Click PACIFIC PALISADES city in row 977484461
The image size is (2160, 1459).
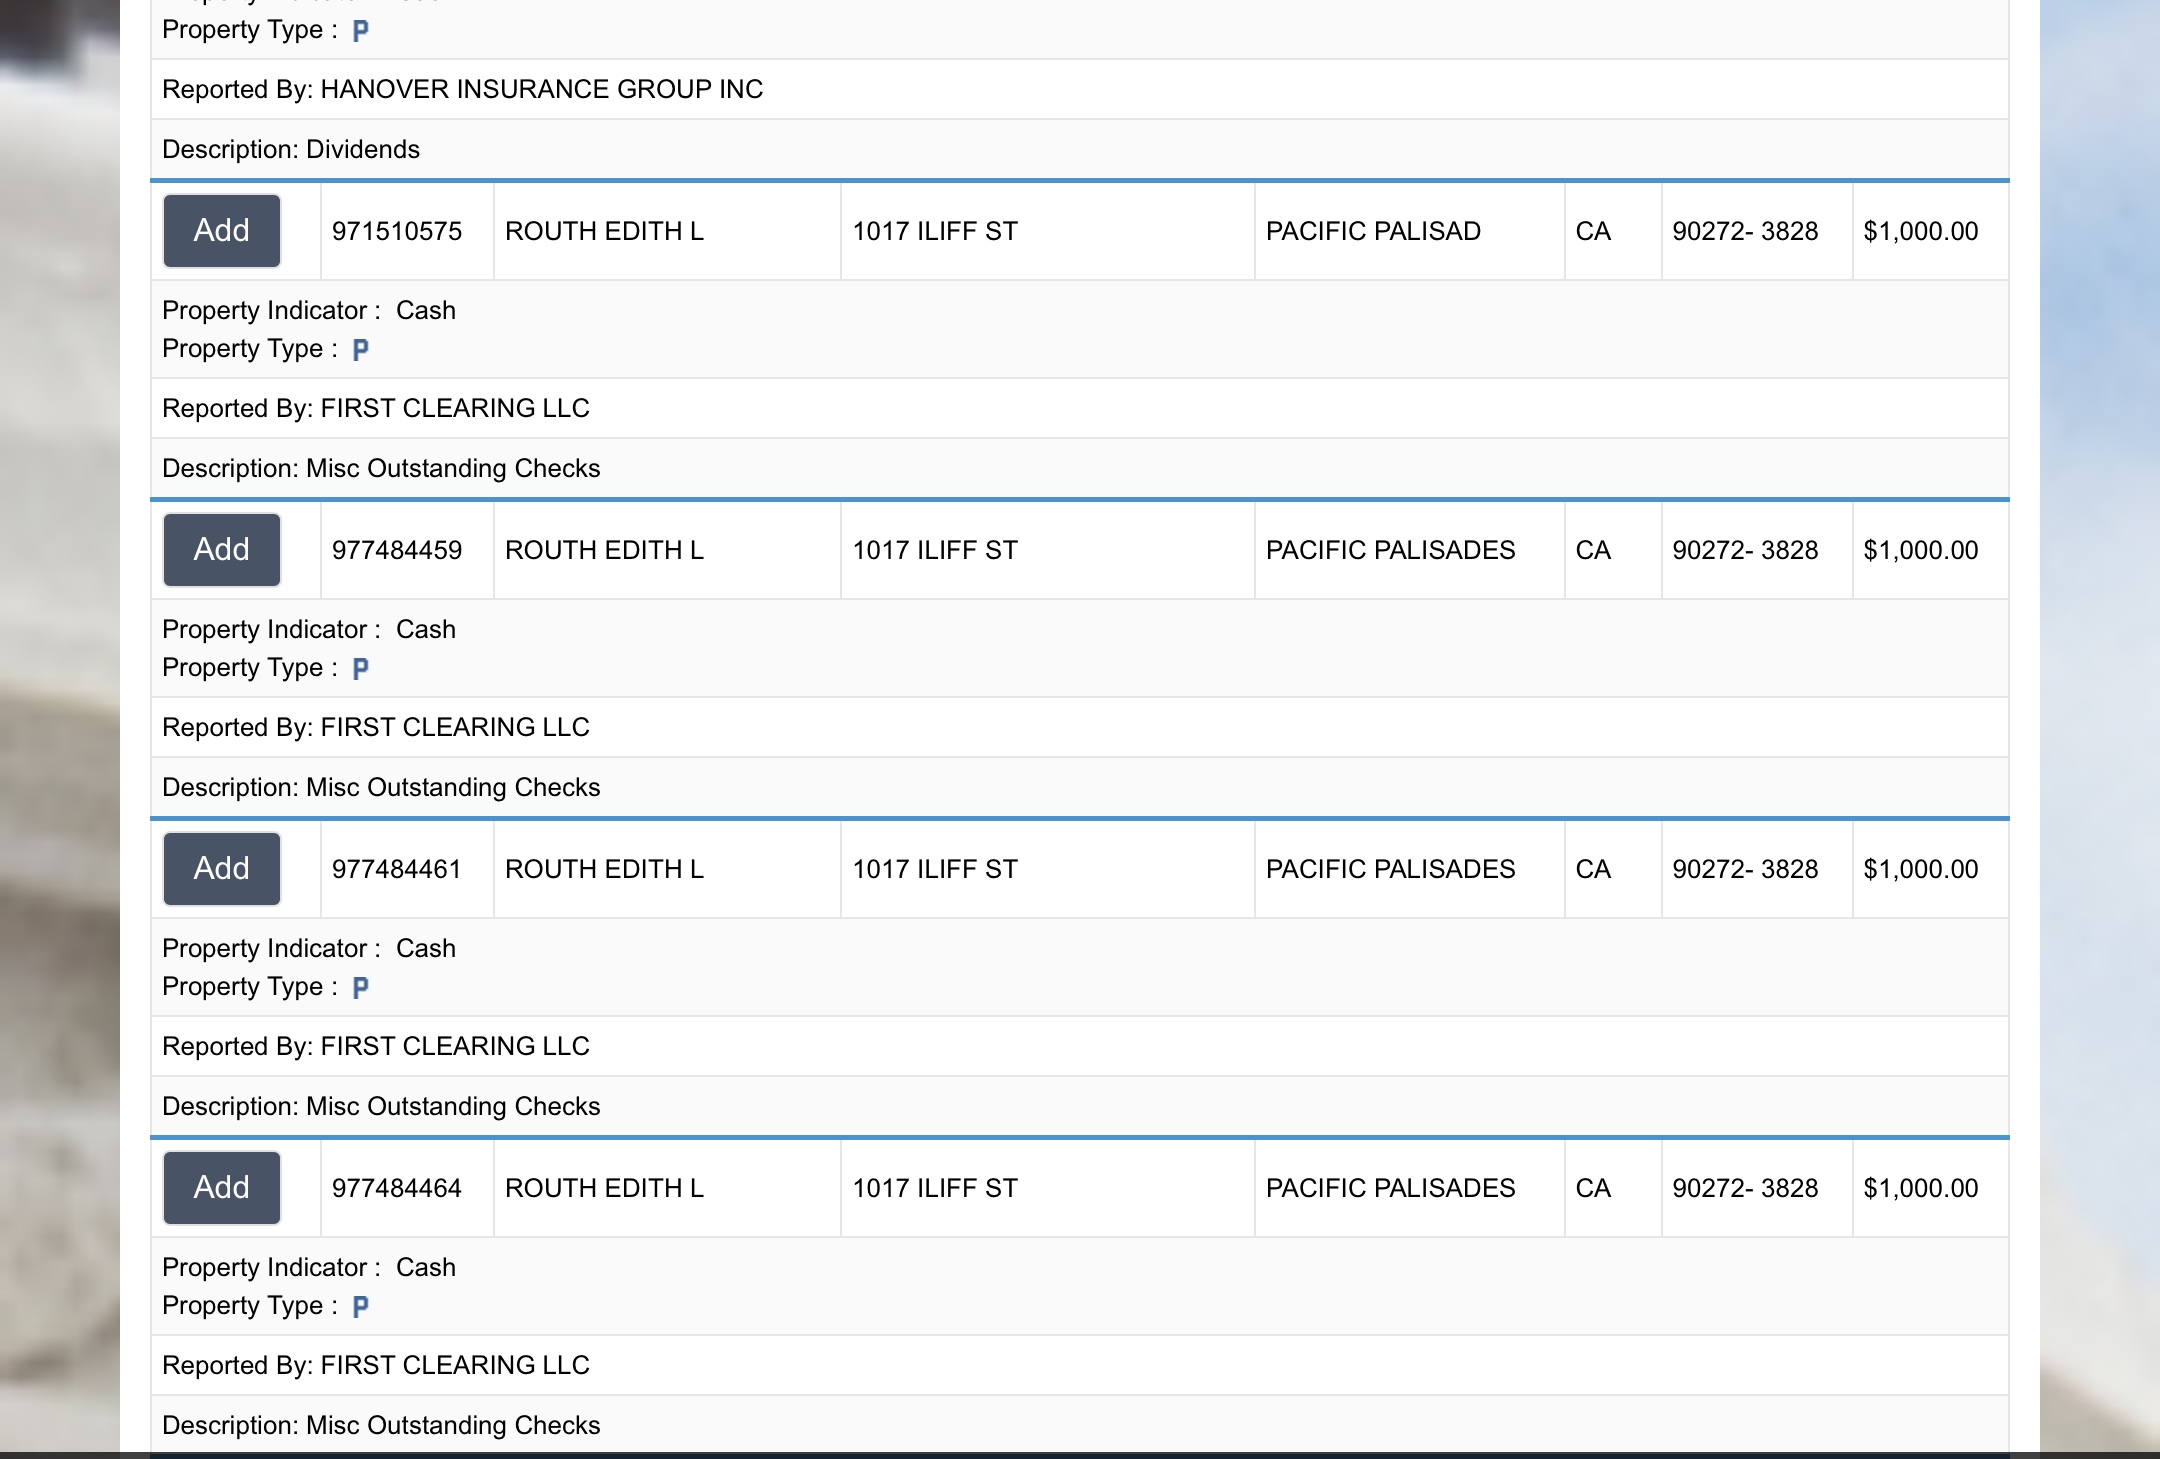[x=1390, y=869]
